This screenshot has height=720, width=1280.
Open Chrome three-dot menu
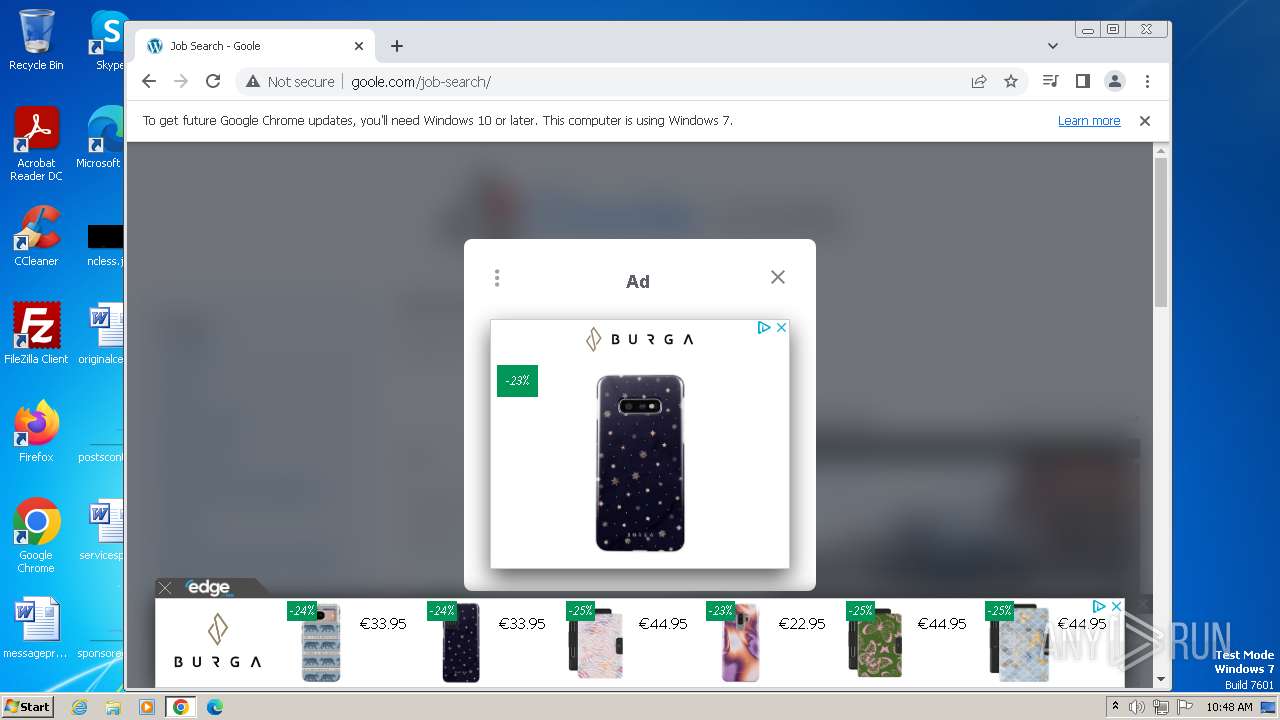[x=1147, y=82]
